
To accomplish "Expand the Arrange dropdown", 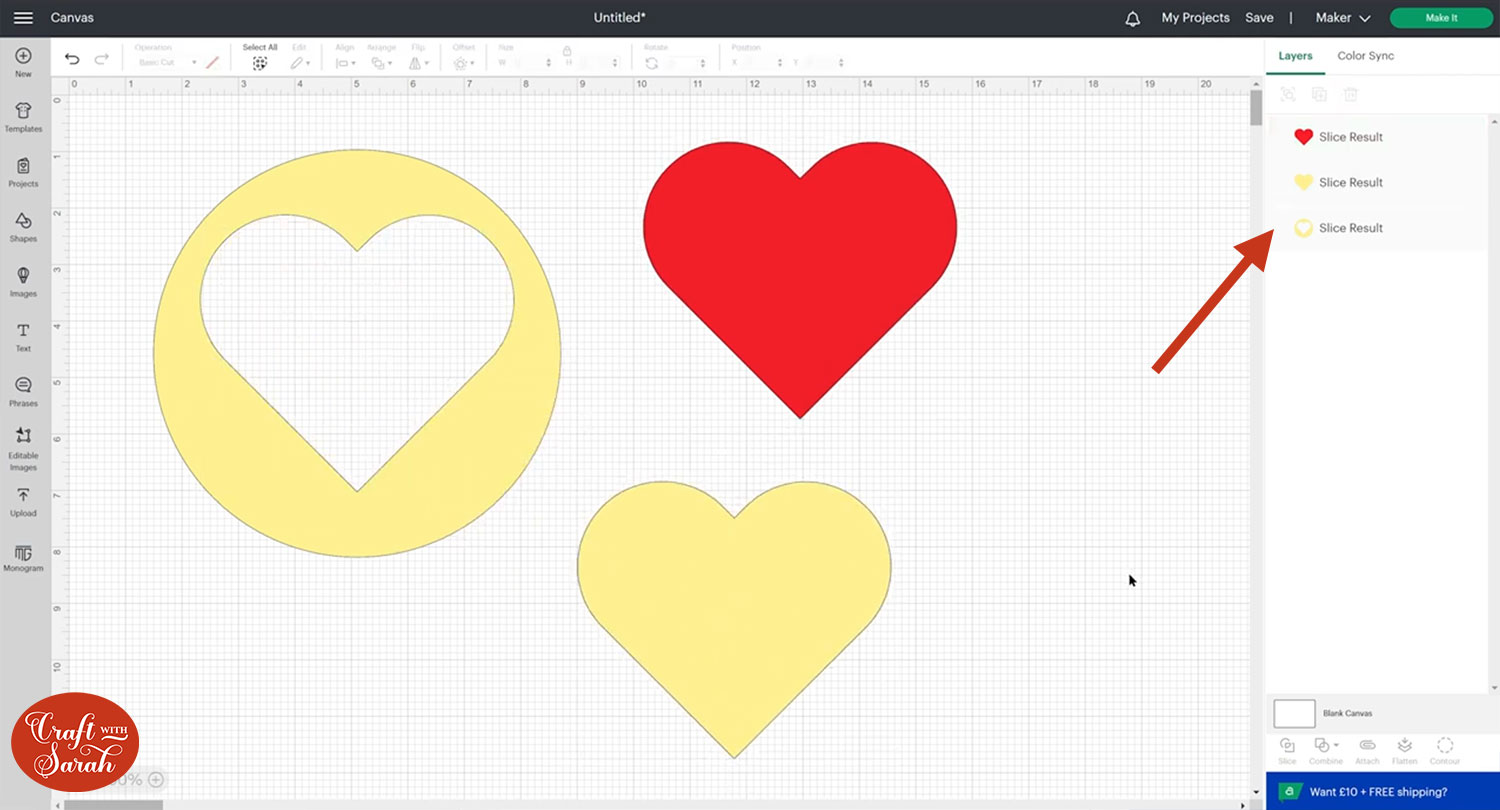I will click(380, 58).
